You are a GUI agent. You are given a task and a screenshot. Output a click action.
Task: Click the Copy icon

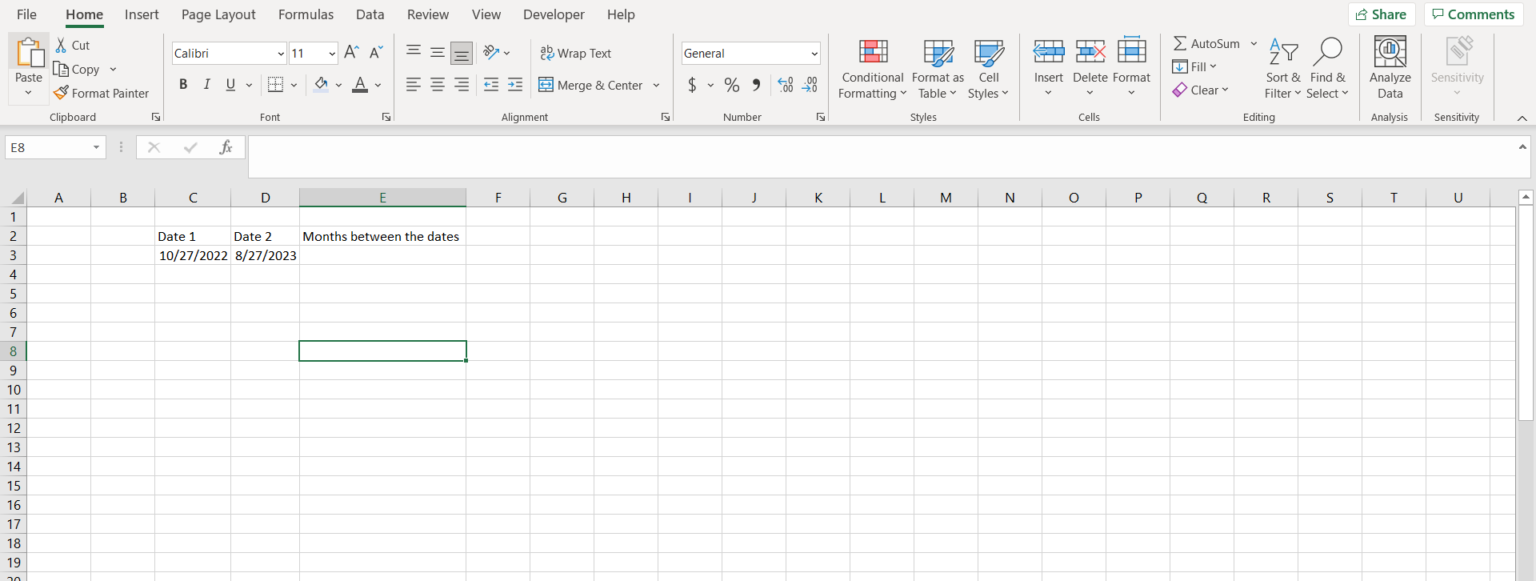61,69
